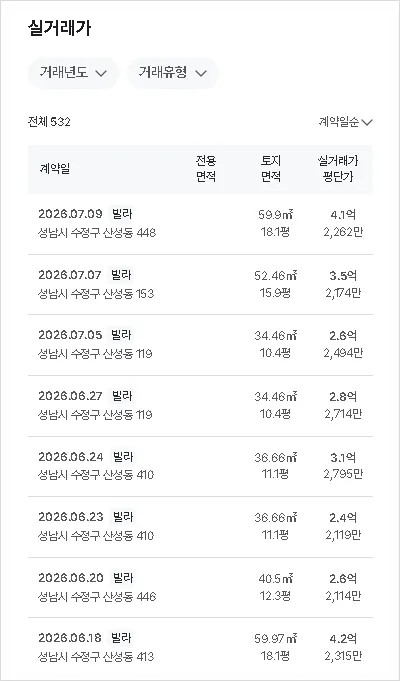The image size is (400, 681).
Task: Click the chevron arrow in 거래유형 pill
Action: (201, 73)
